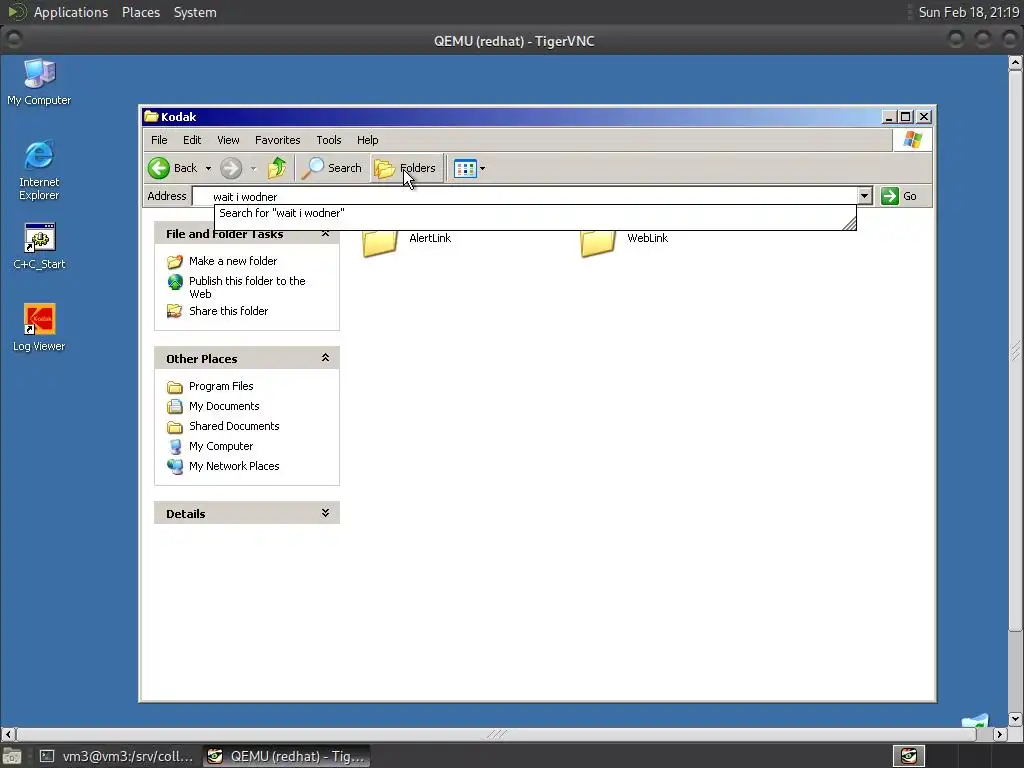This screenshot has height=768, width=1024.
Task: Click the VNC horizontal scrollbar right arrow
Action: coord(999,735)
